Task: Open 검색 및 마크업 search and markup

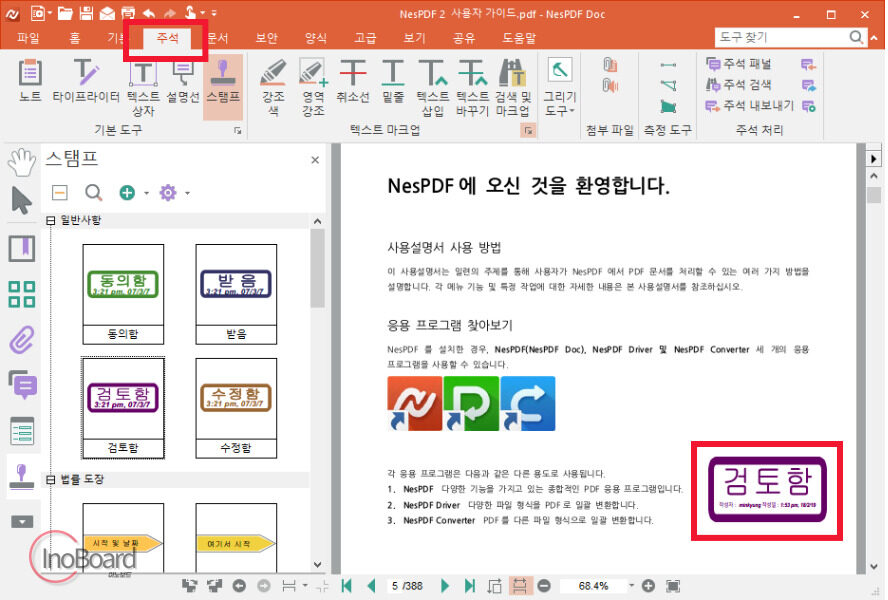Action: point(513,88)
